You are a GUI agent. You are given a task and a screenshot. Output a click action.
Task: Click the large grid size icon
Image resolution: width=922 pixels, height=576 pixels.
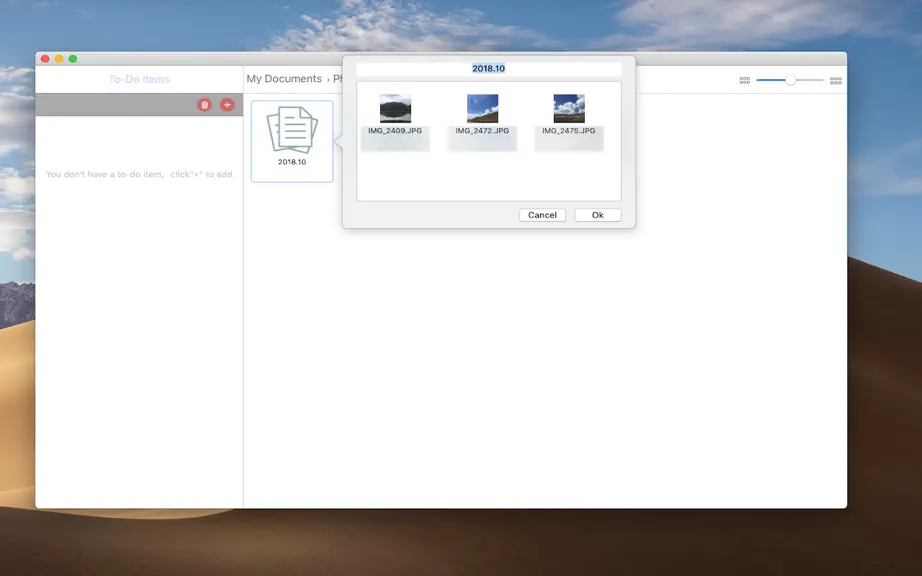pyautogui.click(x=836, y=81)
